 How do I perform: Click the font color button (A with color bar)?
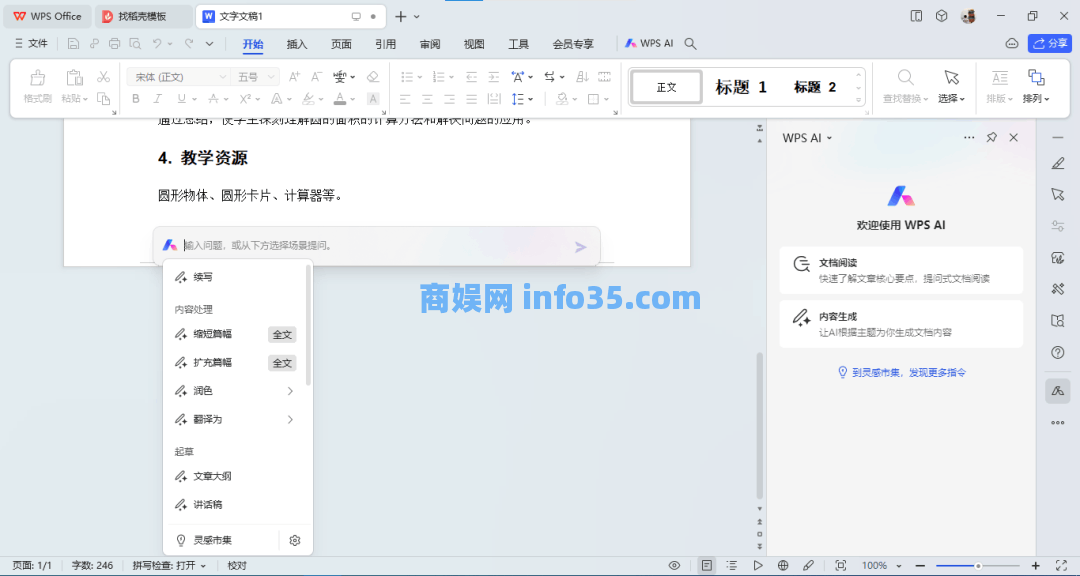[x=340, y=99]
